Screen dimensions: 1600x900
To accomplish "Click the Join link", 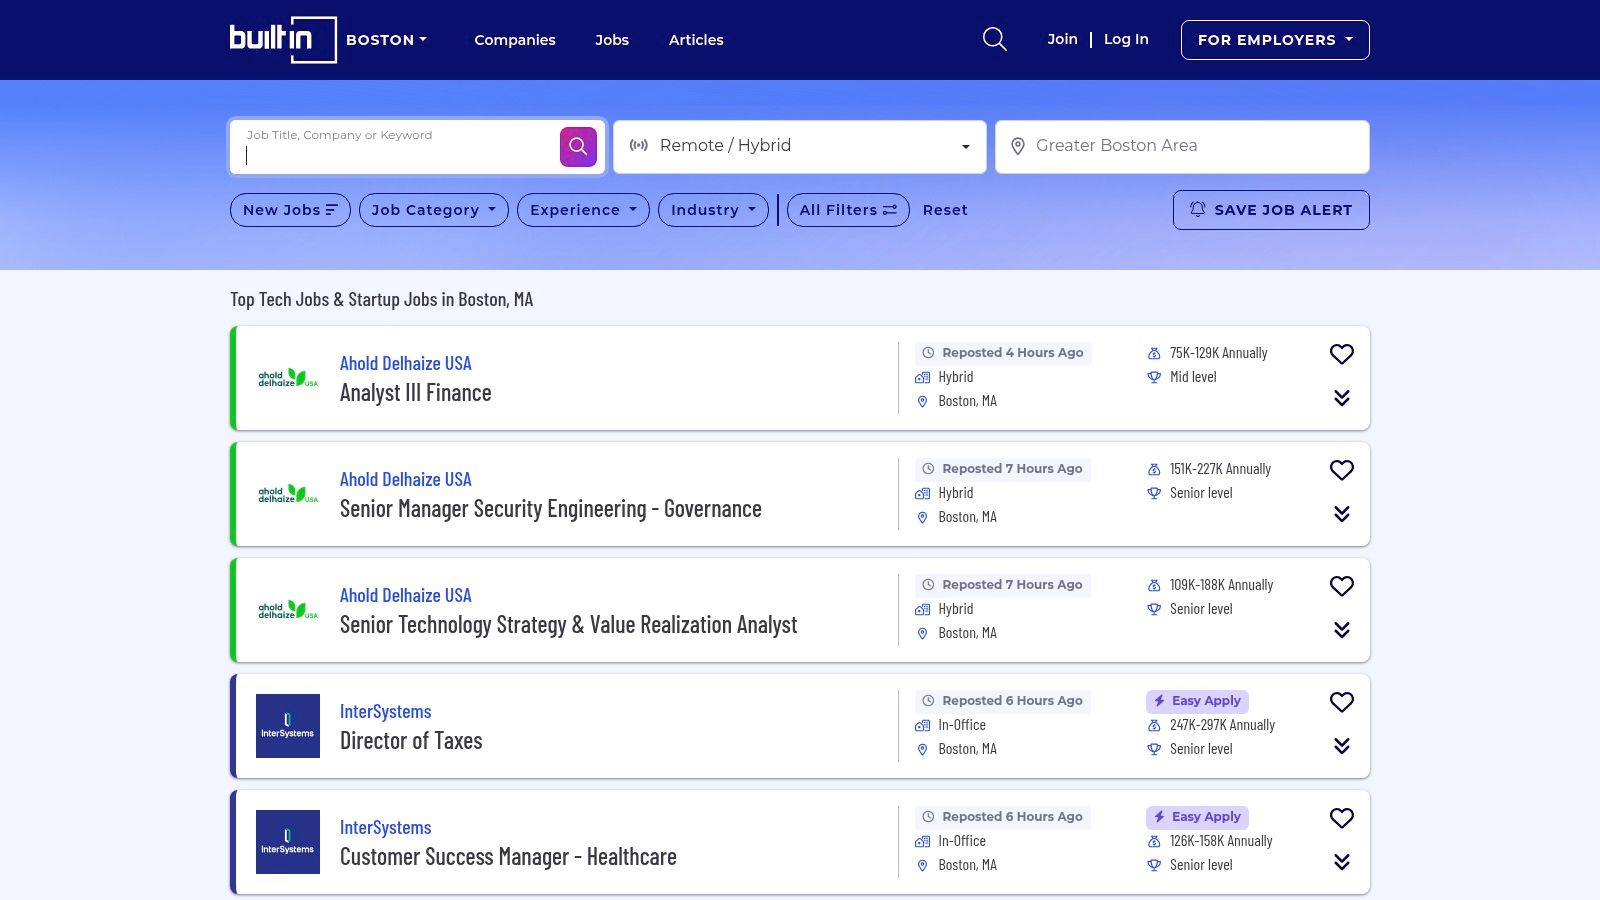I will (x=1062, y=39).
